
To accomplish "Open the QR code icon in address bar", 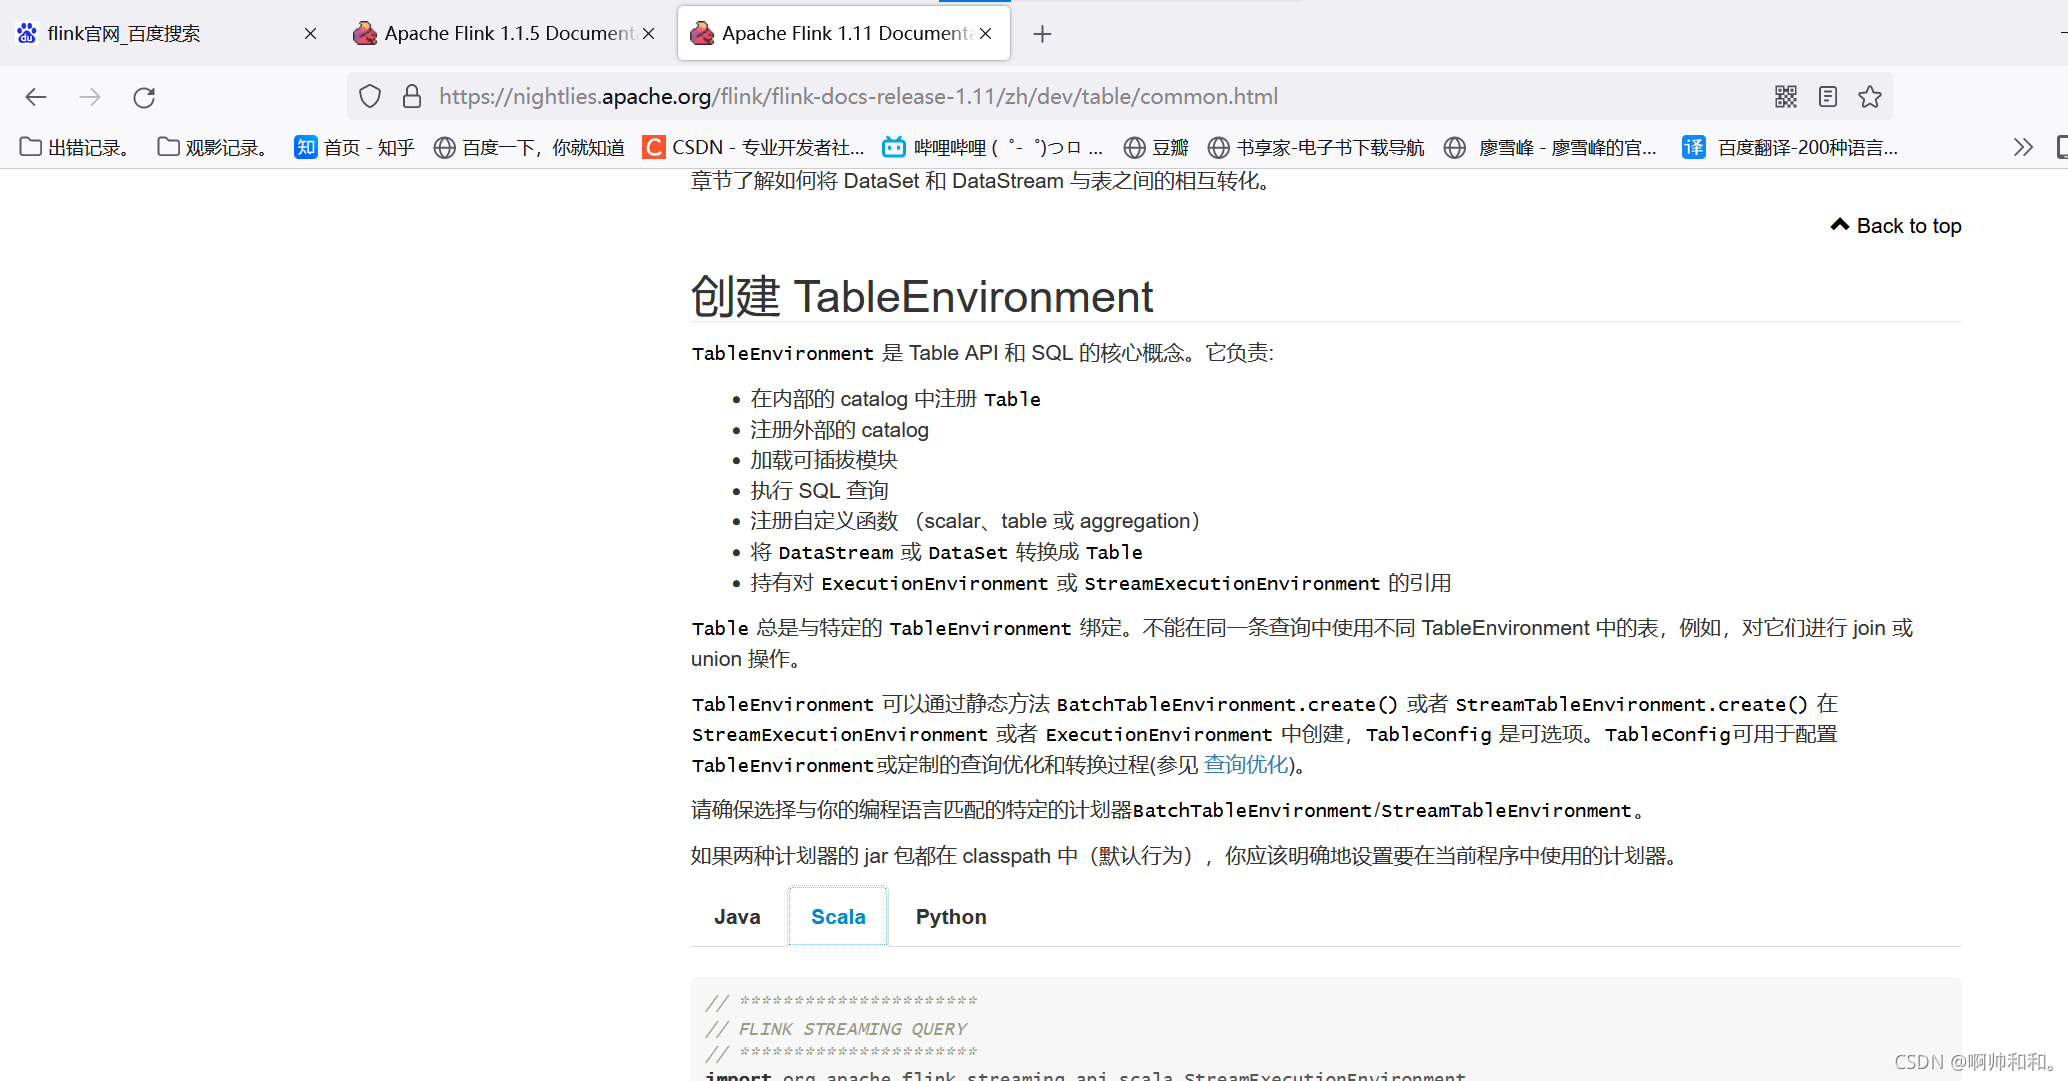I will [1786, 97].
